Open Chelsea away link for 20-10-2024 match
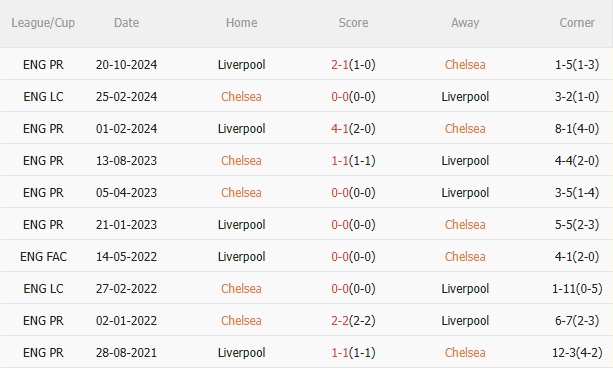 (x=465, y=65)
